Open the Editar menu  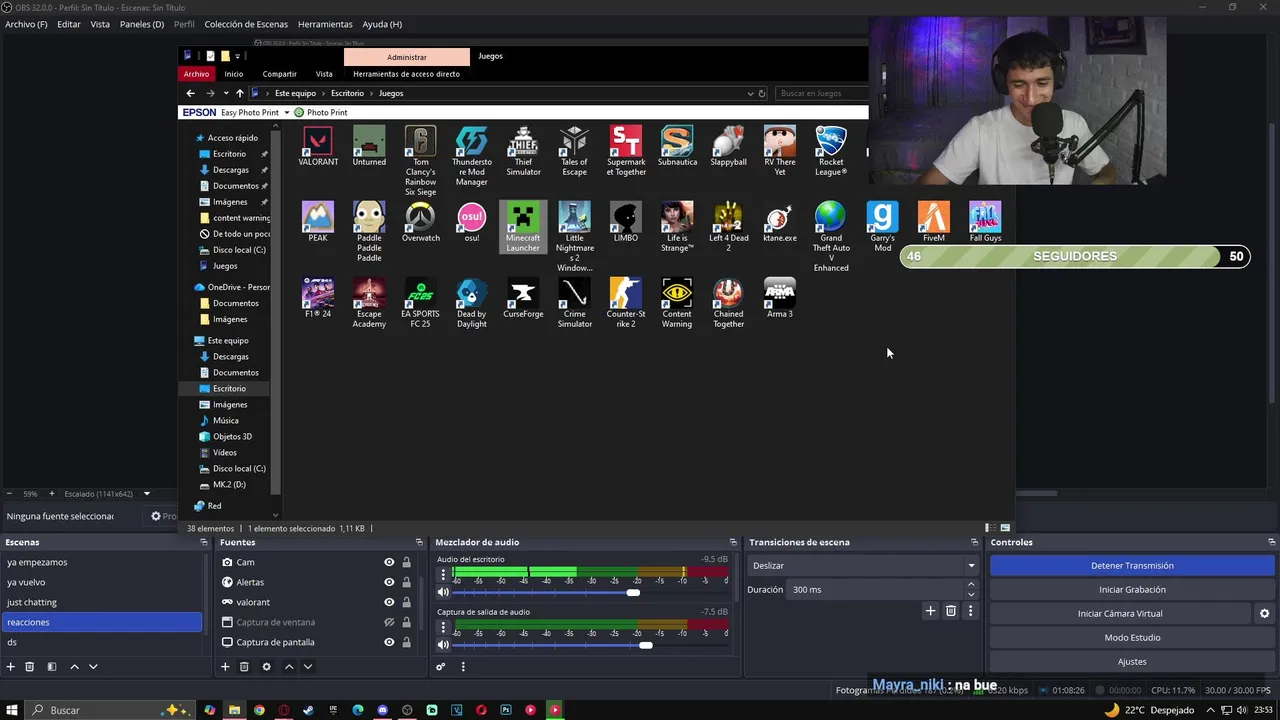coord(69,24)
